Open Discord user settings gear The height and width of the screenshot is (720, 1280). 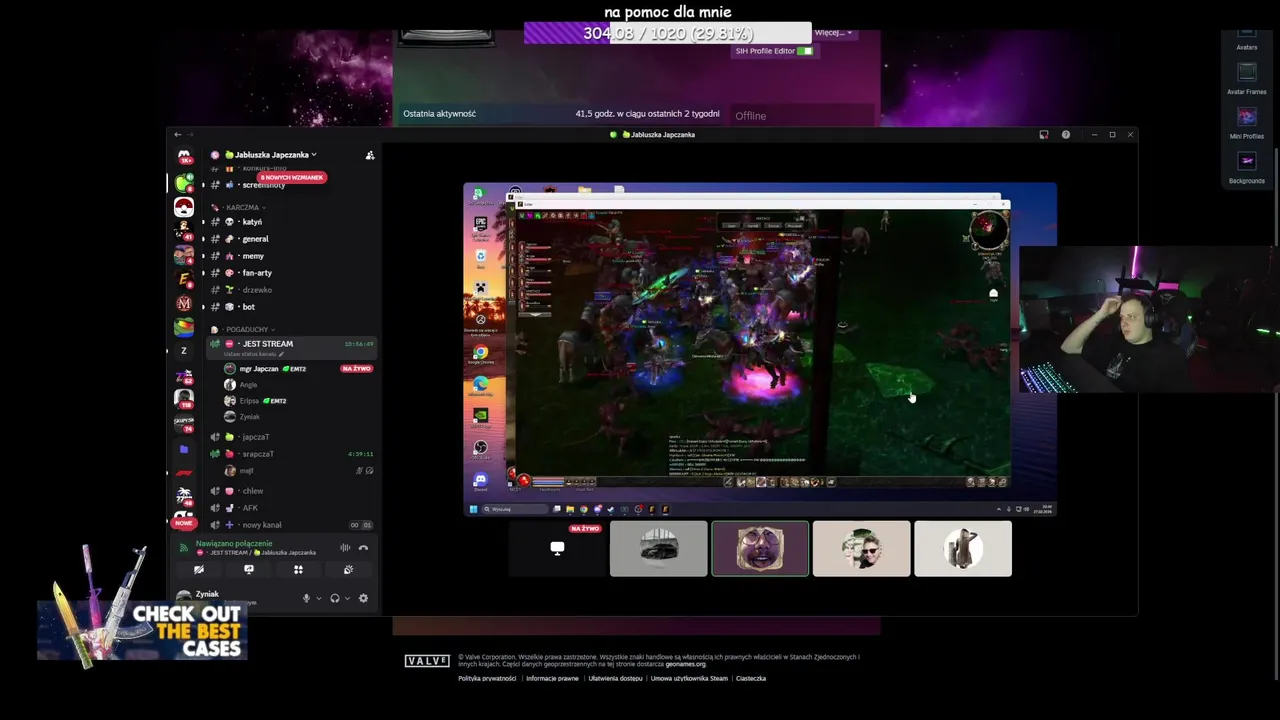[x=363, y=598]
